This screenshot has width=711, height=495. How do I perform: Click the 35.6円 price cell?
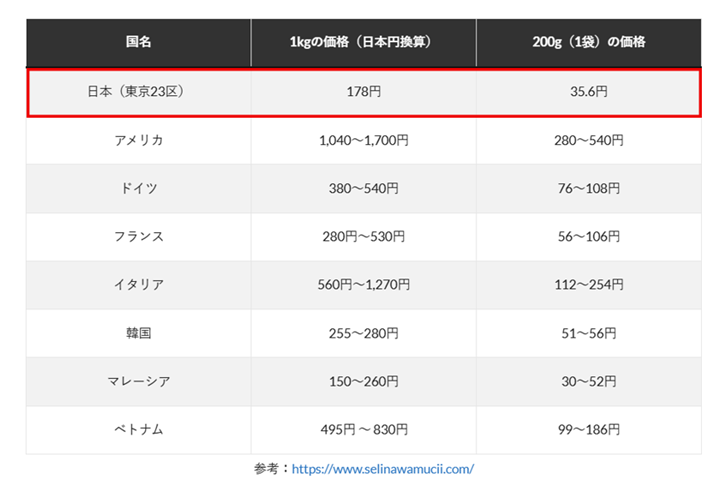click(589, 92)
